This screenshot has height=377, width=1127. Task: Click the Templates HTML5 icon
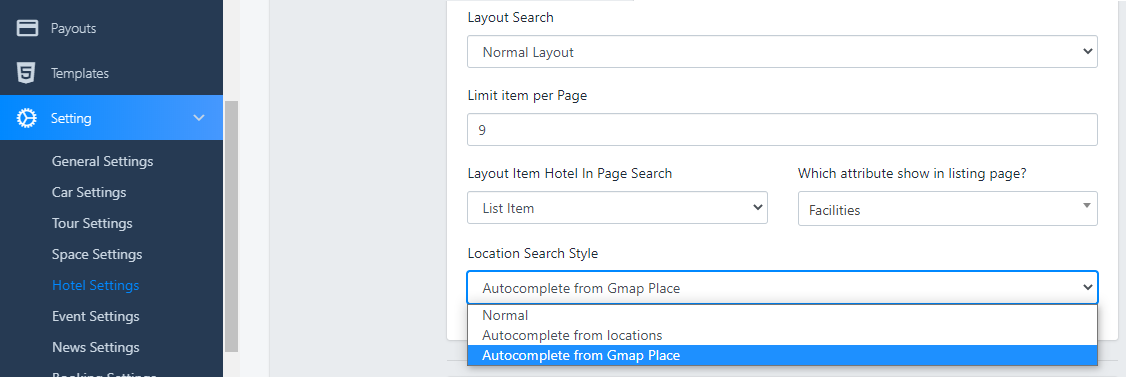pyautogui.click(x=27, y=73)
